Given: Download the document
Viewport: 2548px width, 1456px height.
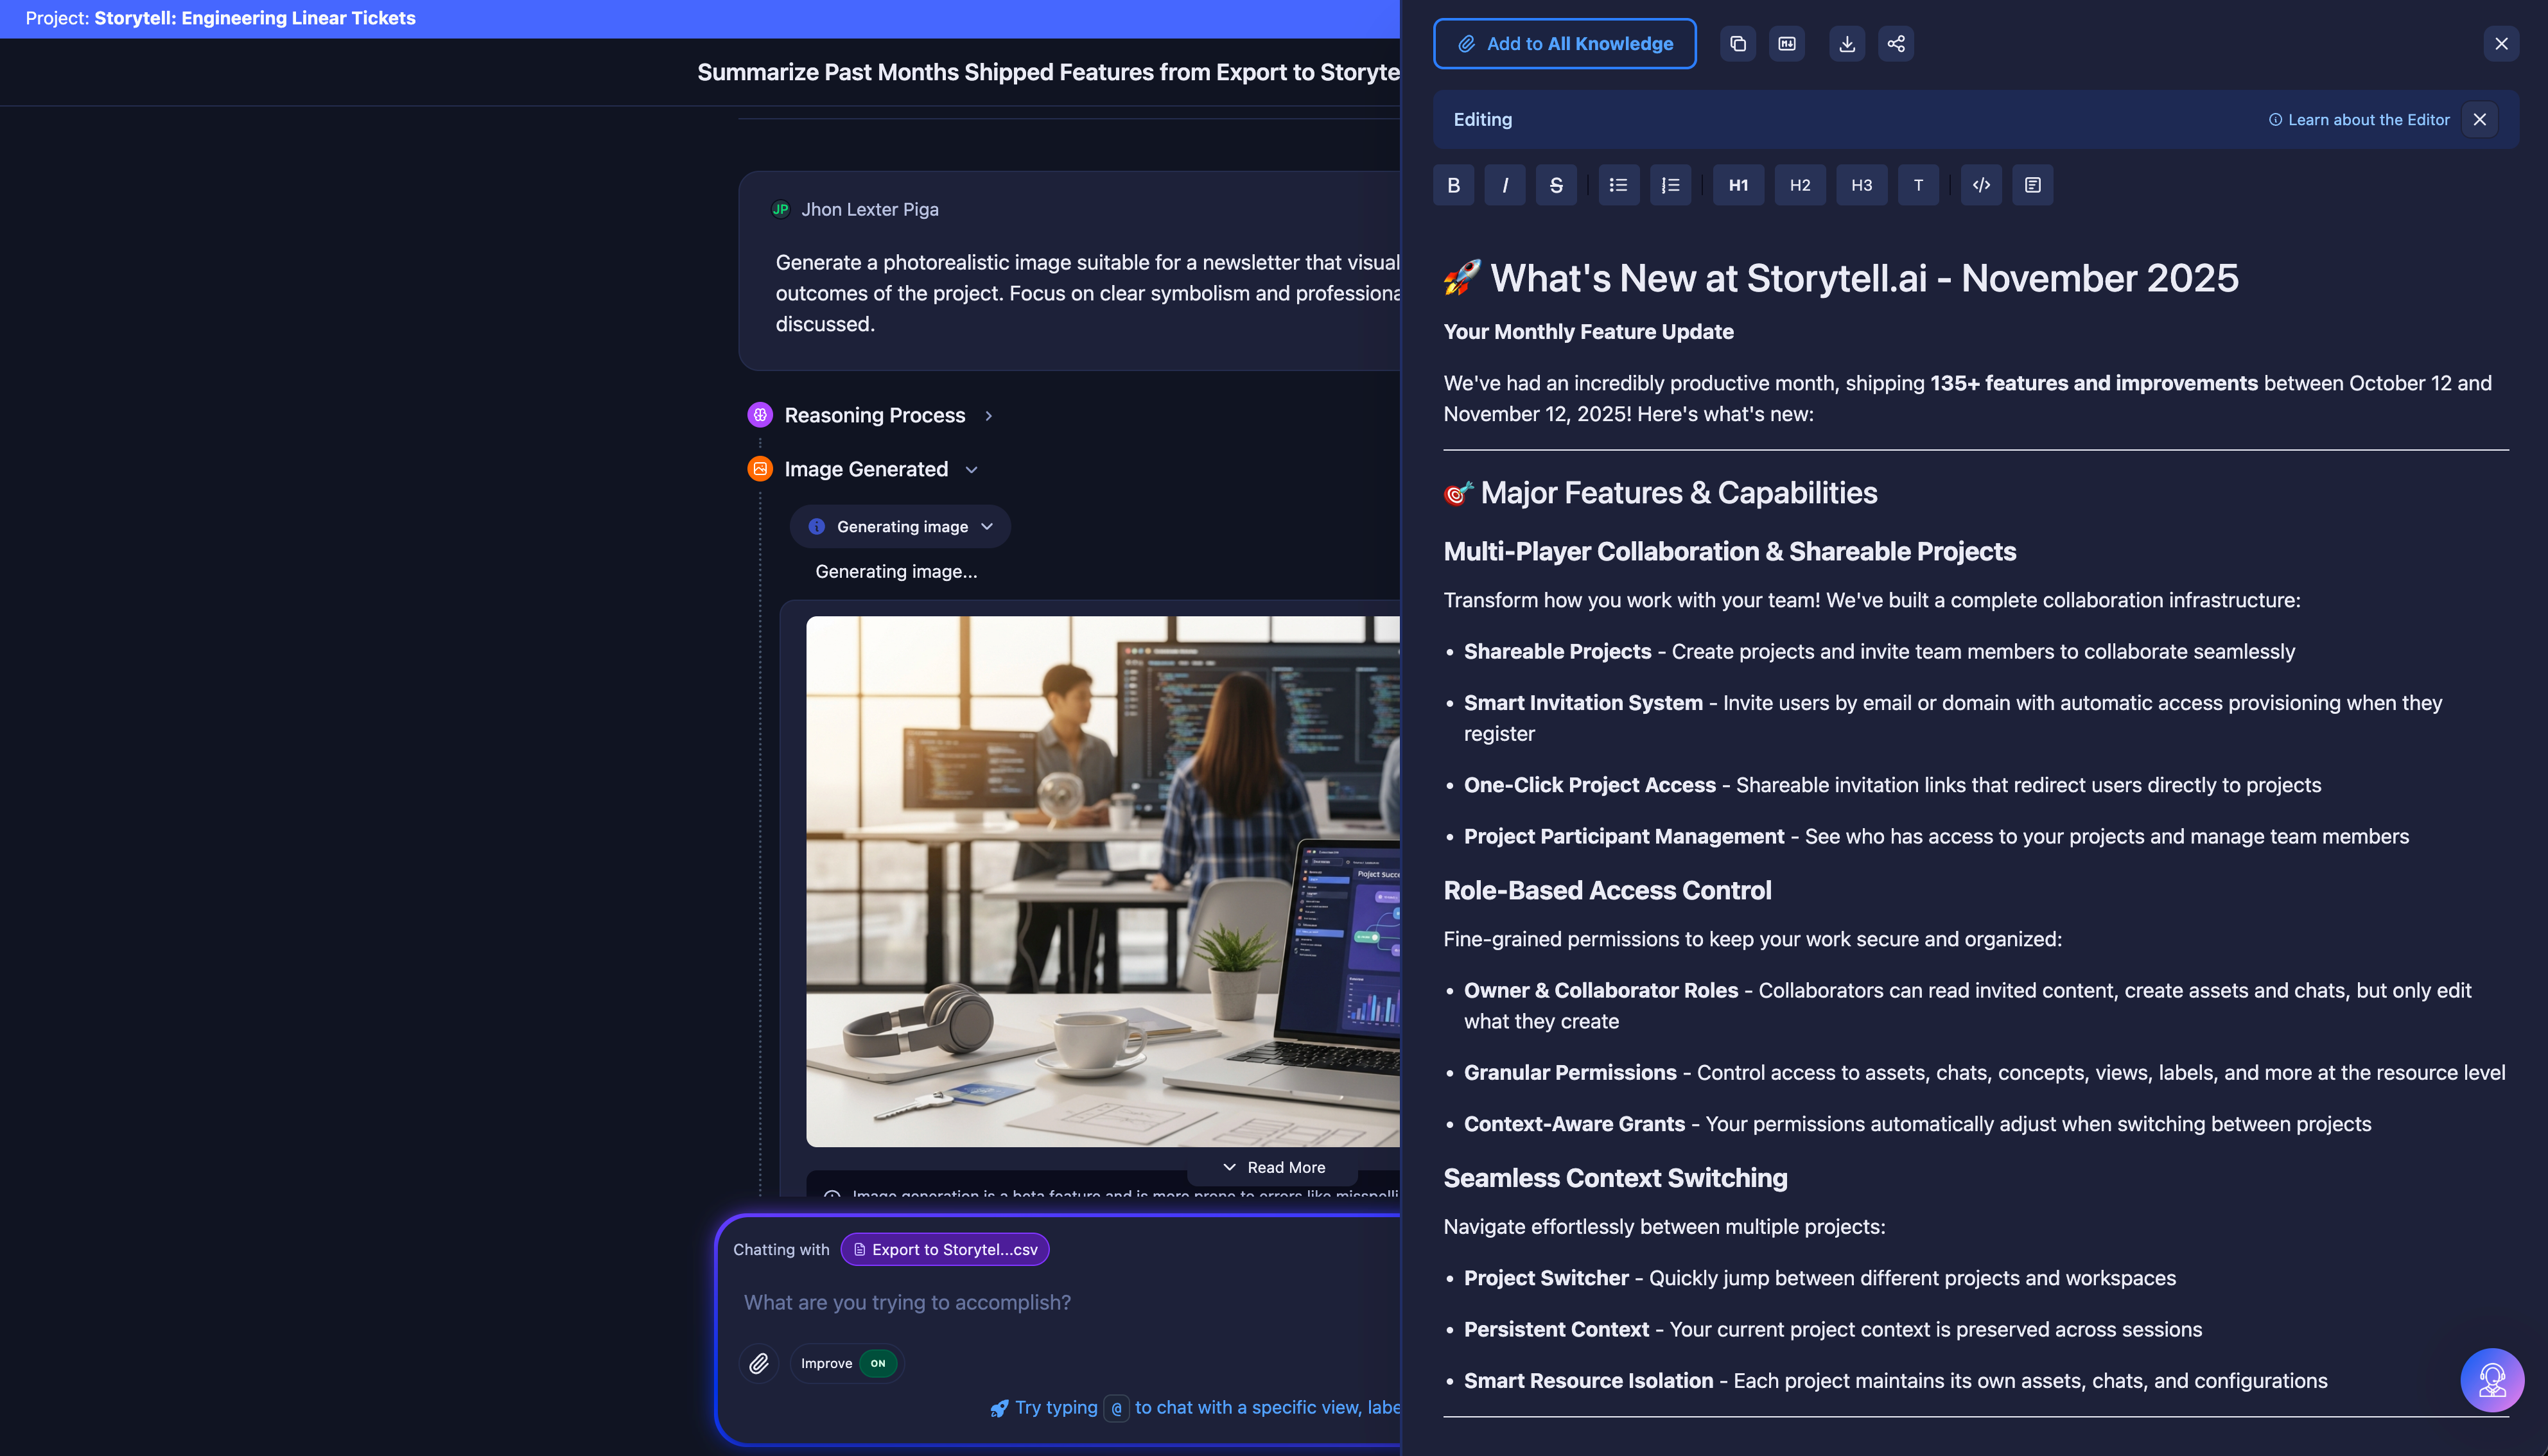Looking at the screenshot, I should (1847, 44).
